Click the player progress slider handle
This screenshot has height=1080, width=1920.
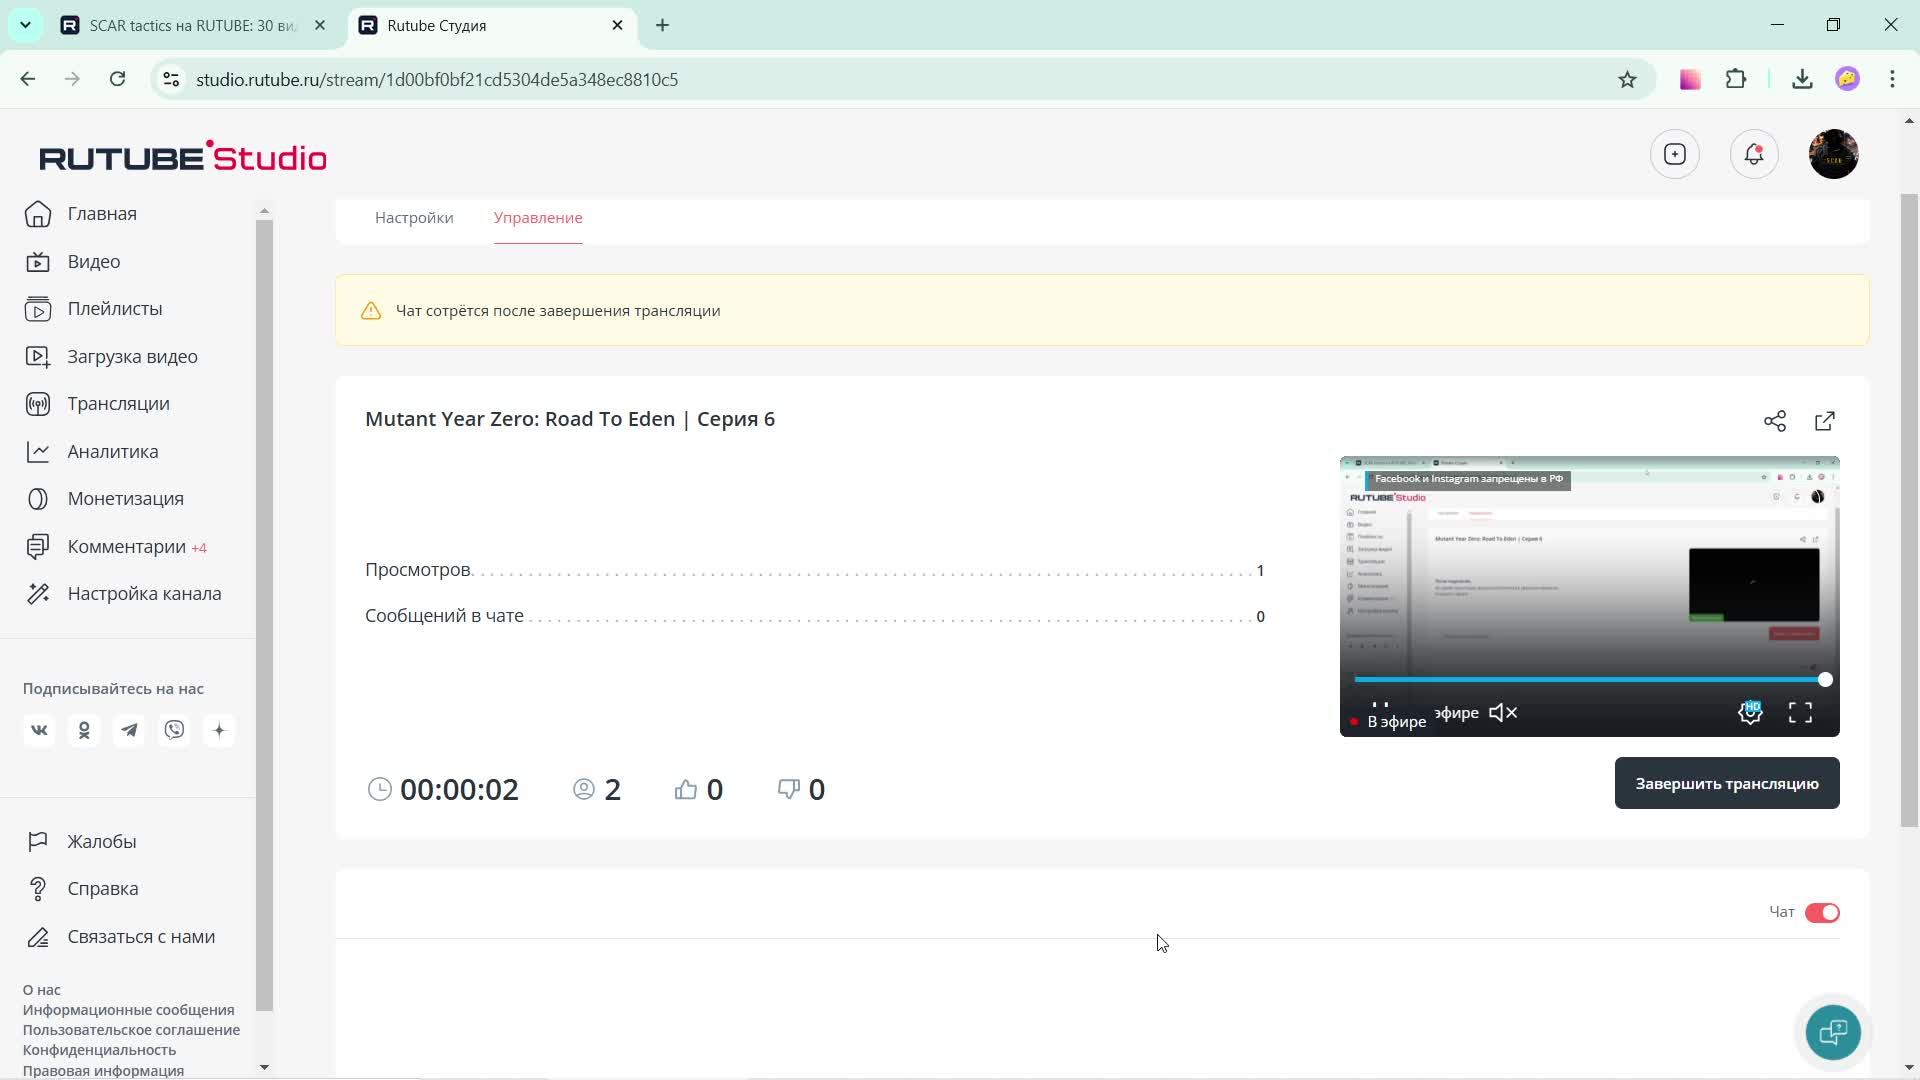coord(1825,680)
